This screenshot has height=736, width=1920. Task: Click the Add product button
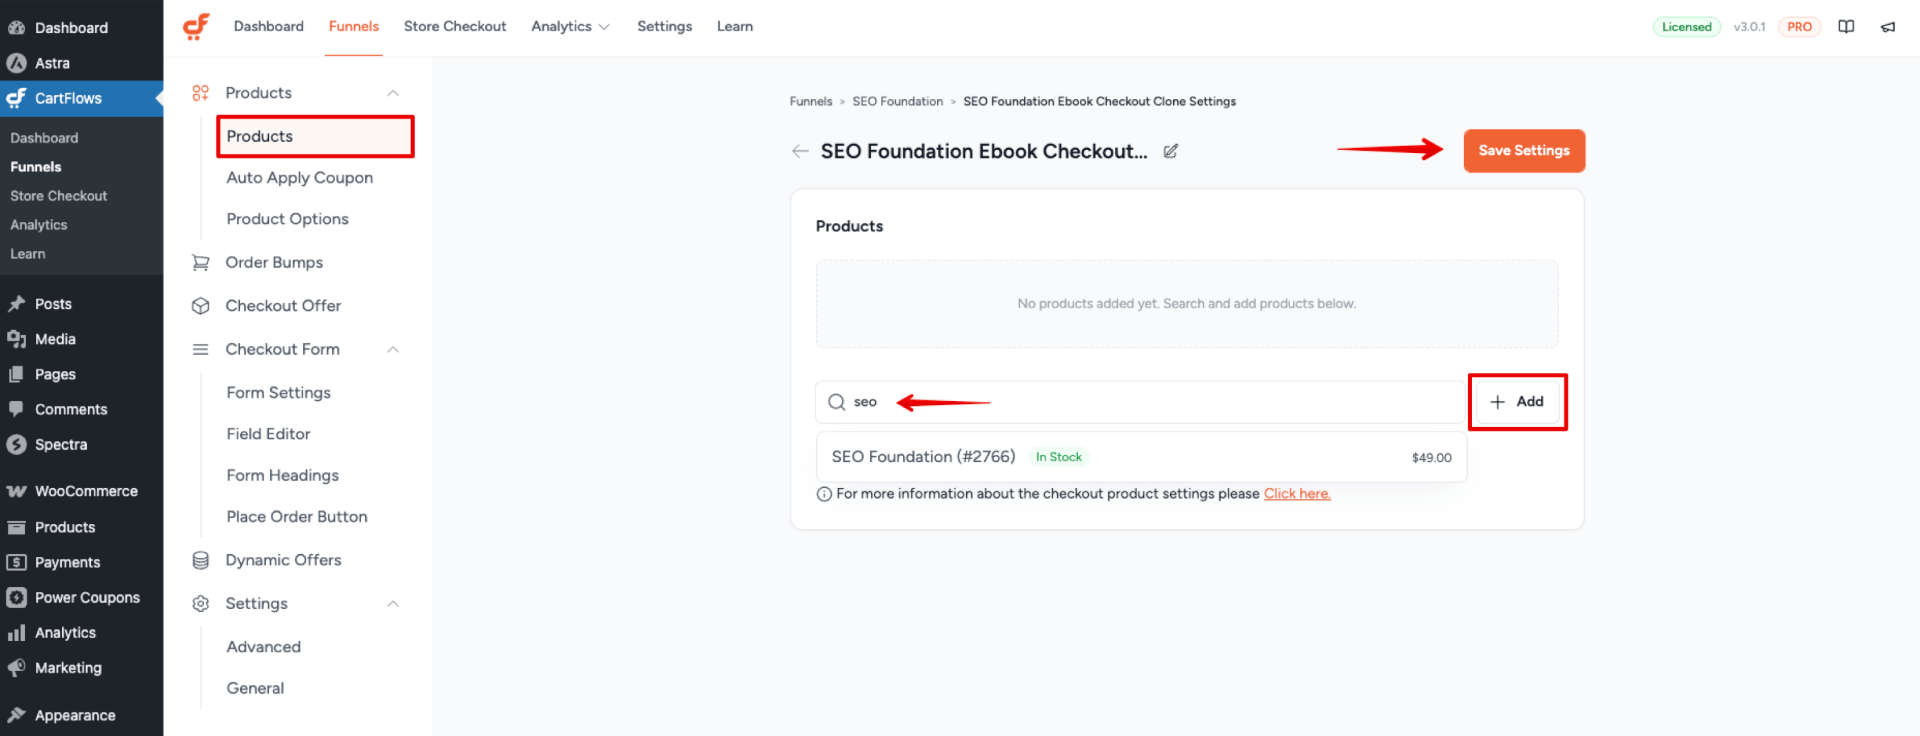[x=1517, y=402]
